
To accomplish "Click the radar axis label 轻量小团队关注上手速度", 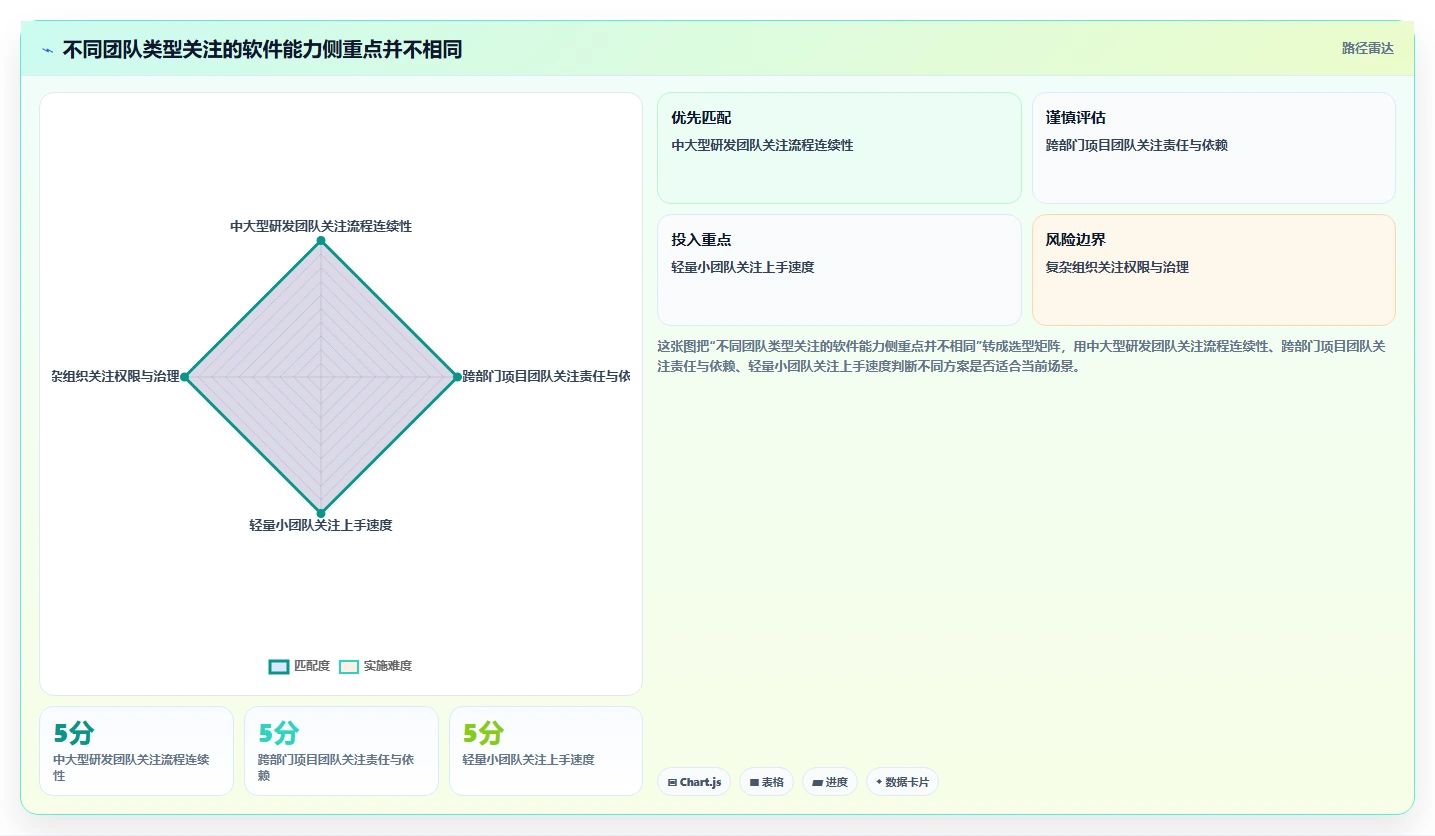I will click(x=321, y=525).
